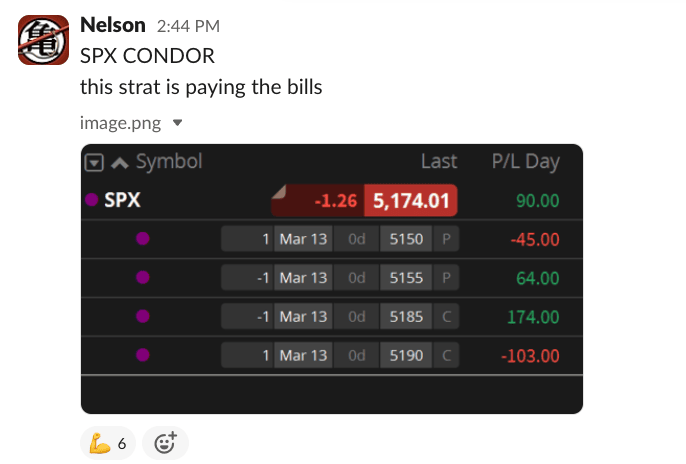This screenshot has width=686, height=464.
Task: Add a reaction with the emoji button
Action: click(165, 442)
